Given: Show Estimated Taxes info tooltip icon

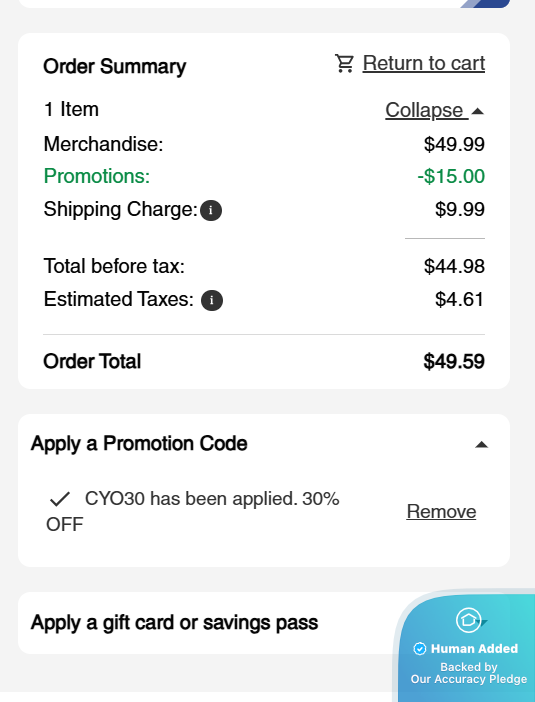Looking at the screenshot, I should [x=212, y=300].
